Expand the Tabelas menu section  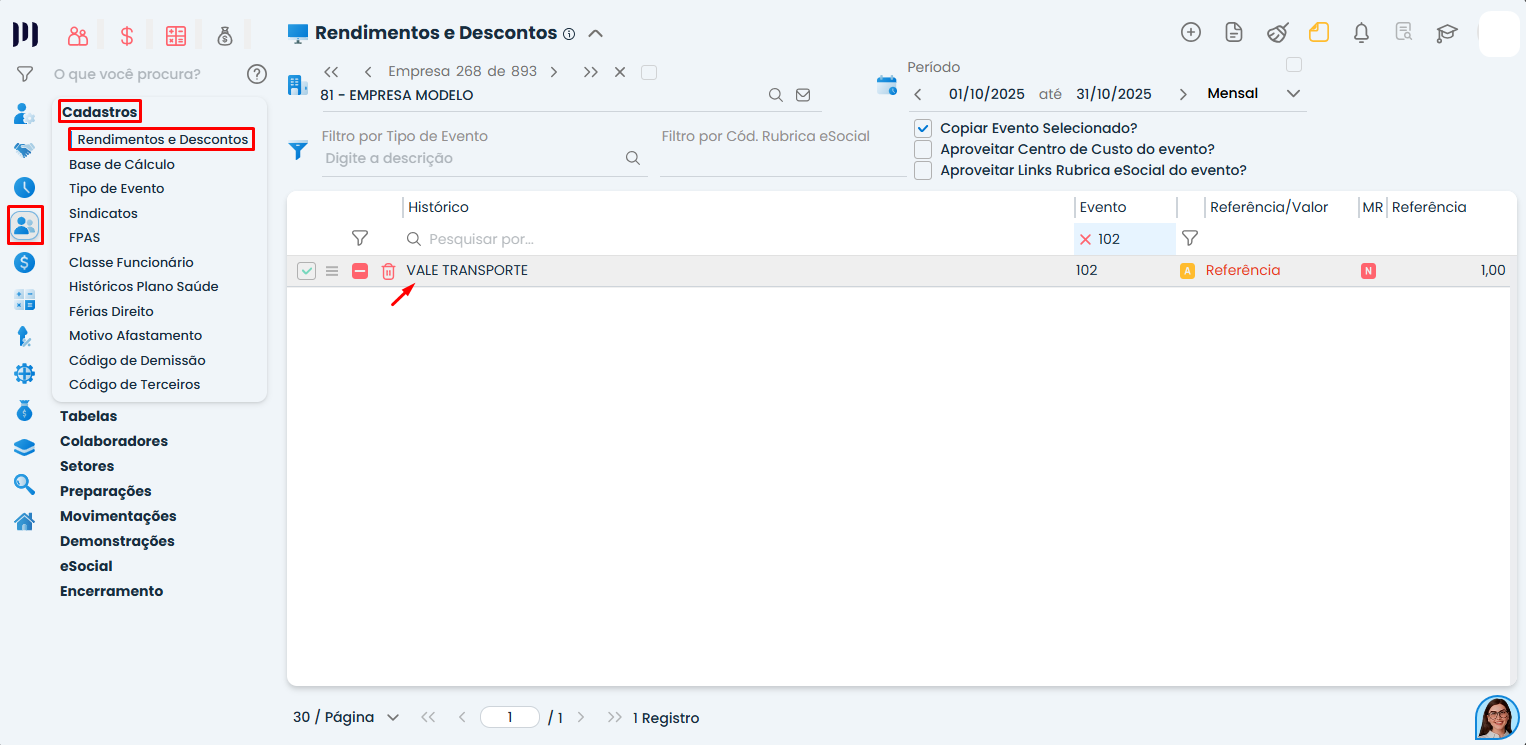[88, 416]
